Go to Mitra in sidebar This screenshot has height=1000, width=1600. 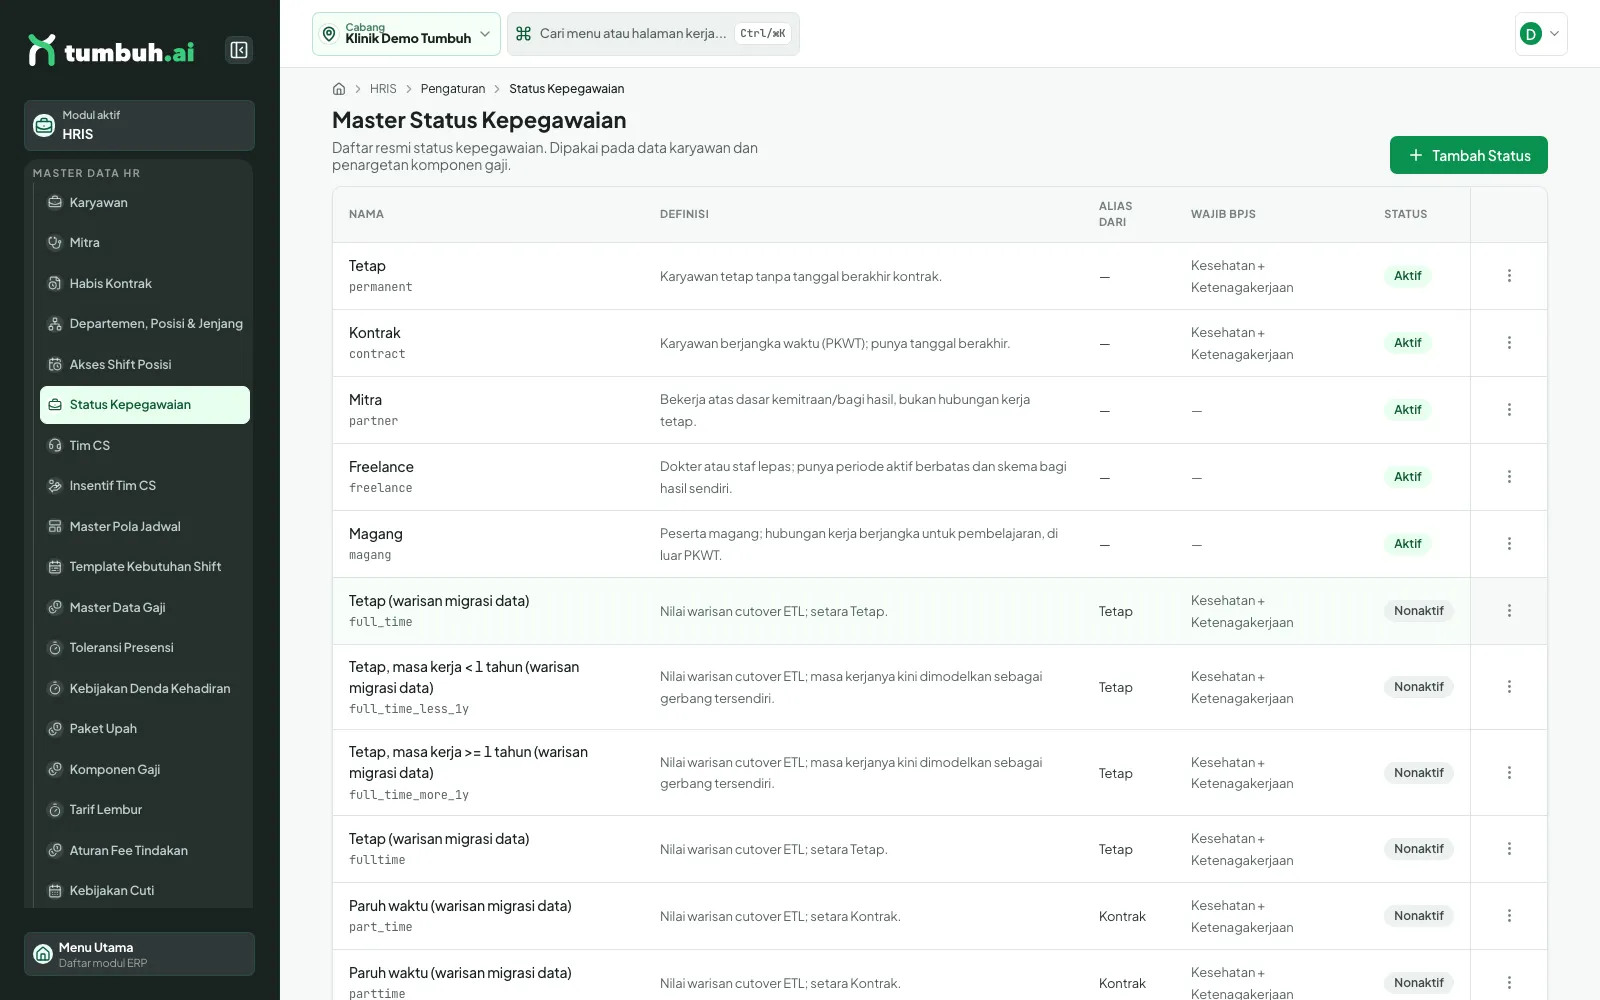coord(145,243)
